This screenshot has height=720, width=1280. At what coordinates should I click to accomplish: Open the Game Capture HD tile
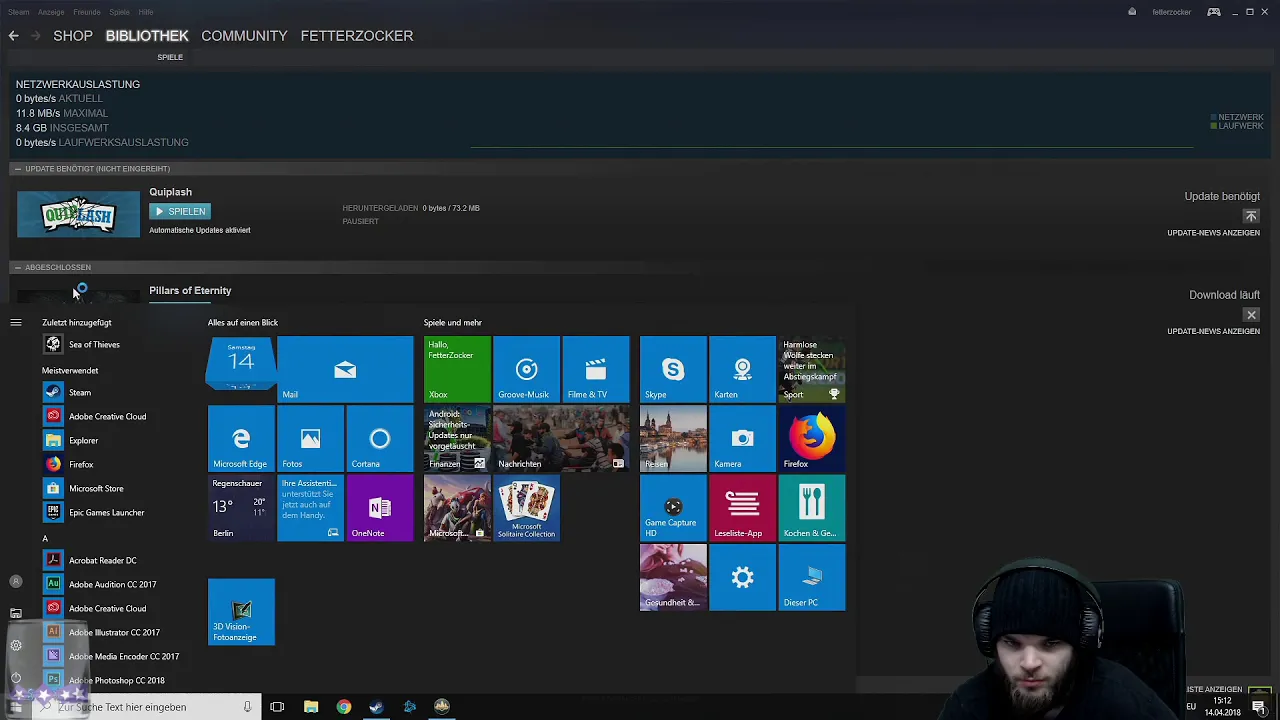[673, 508]
